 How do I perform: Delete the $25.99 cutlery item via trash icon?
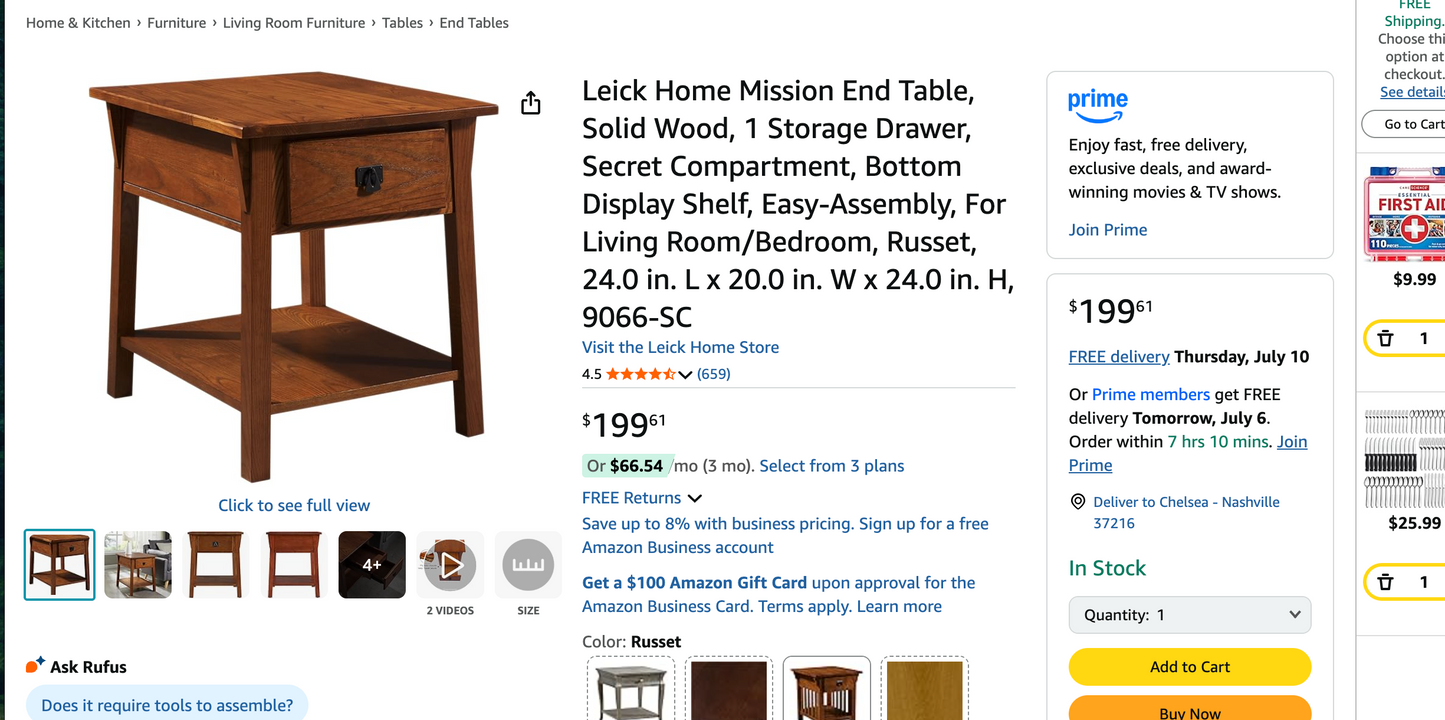click(x=1385, y=582)
